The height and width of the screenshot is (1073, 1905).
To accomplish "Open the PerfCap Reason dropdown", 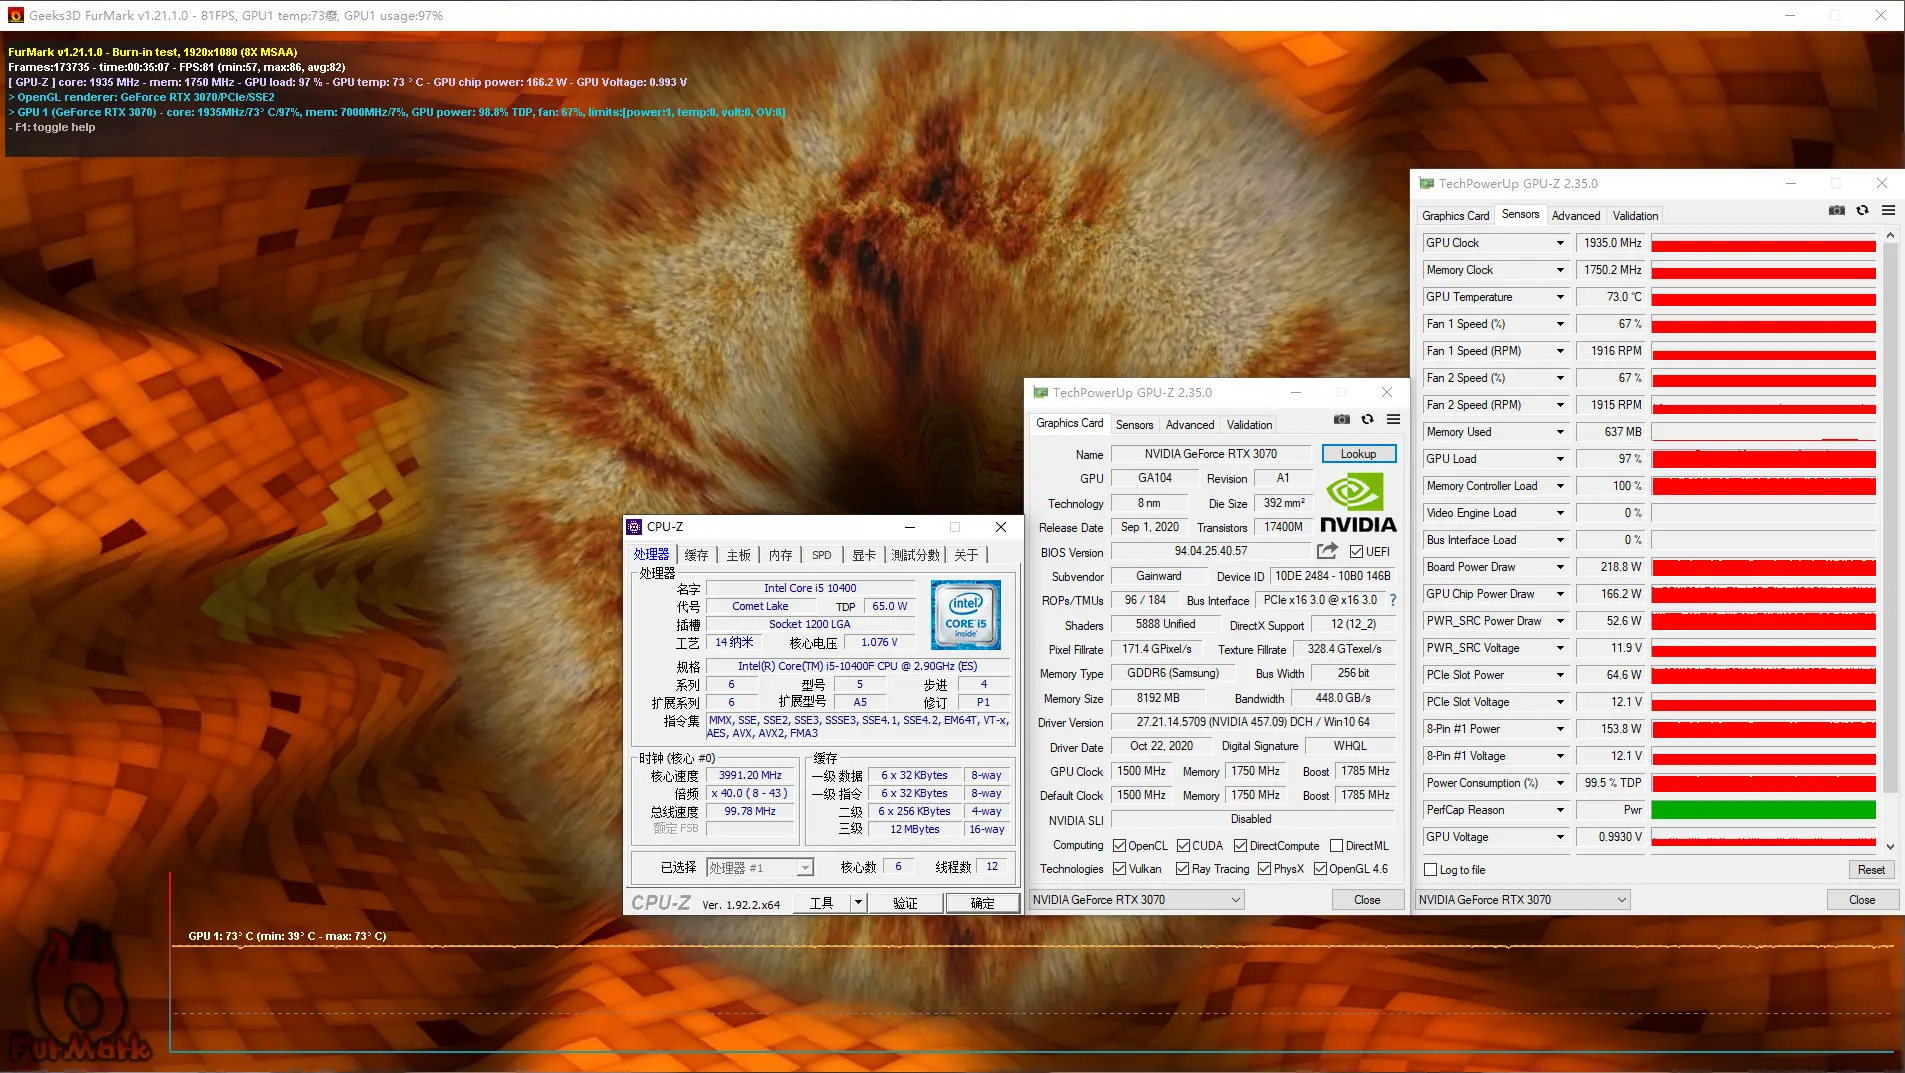I will coord(1559,810).
